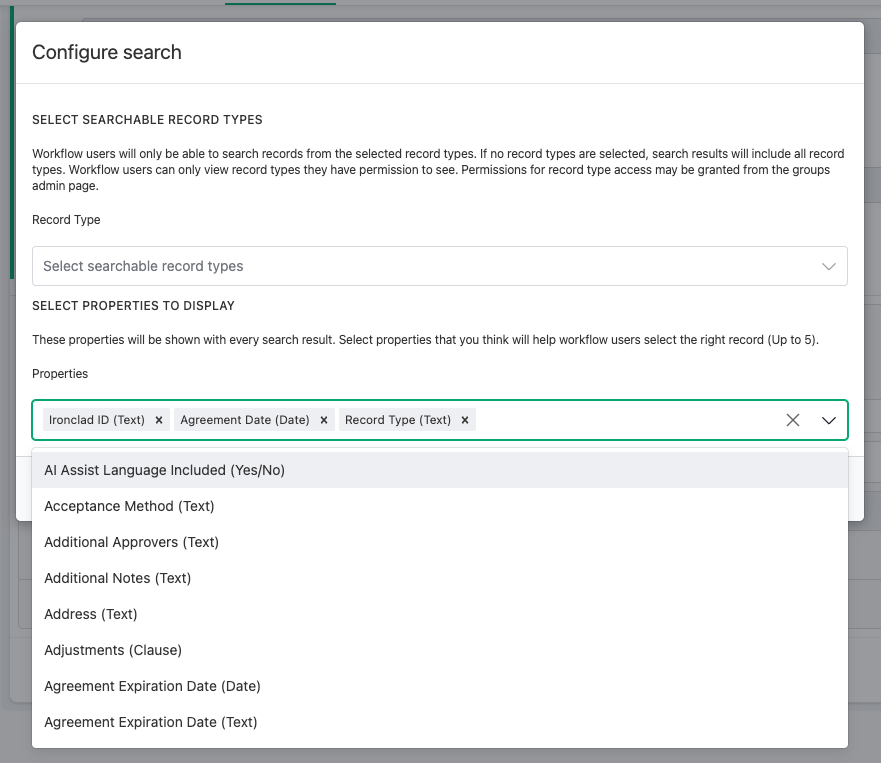Click the Select searchable record types field
The width and height of the screenshot is (881, 763).
point(439,266)
